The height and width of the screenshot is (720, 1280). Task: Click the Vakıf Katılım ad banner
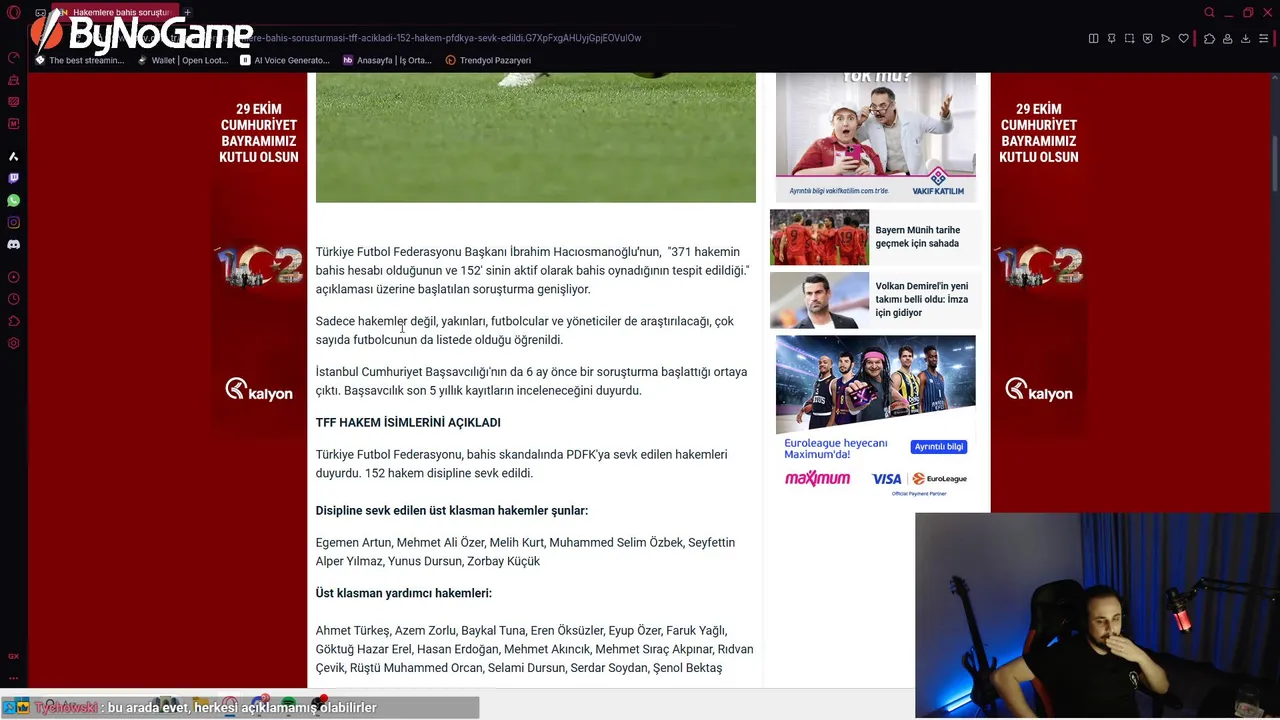[875, 137]
